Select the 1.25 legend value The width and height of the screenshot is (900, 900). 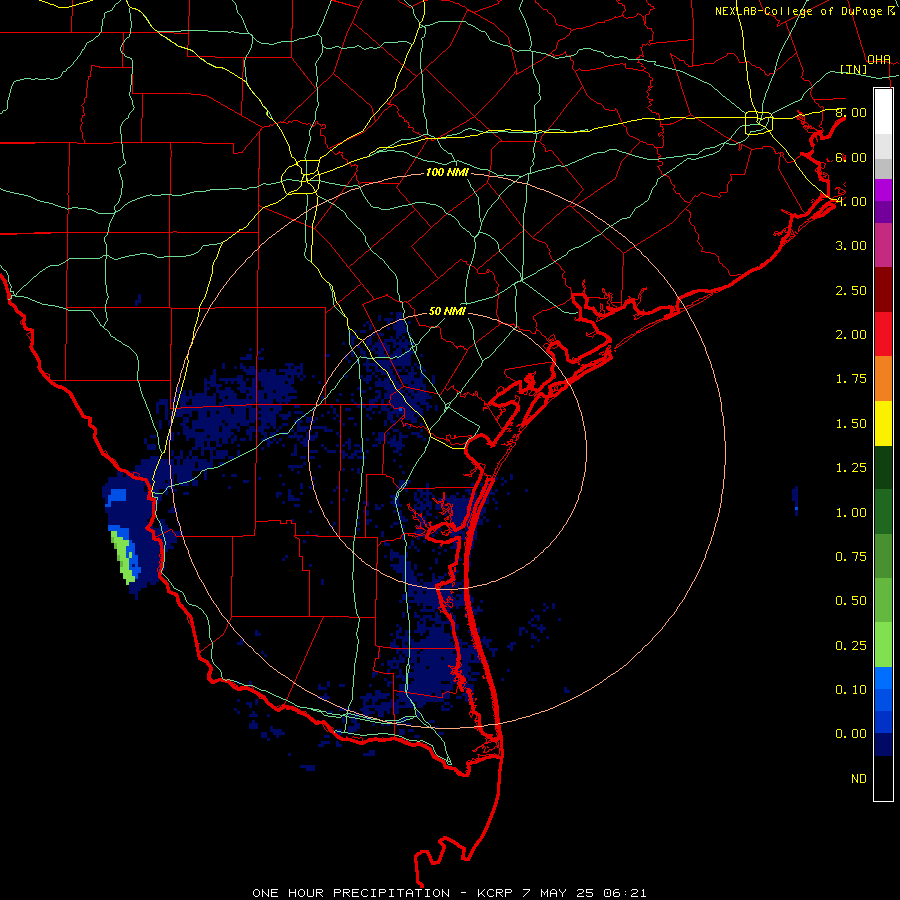[851, 468]
